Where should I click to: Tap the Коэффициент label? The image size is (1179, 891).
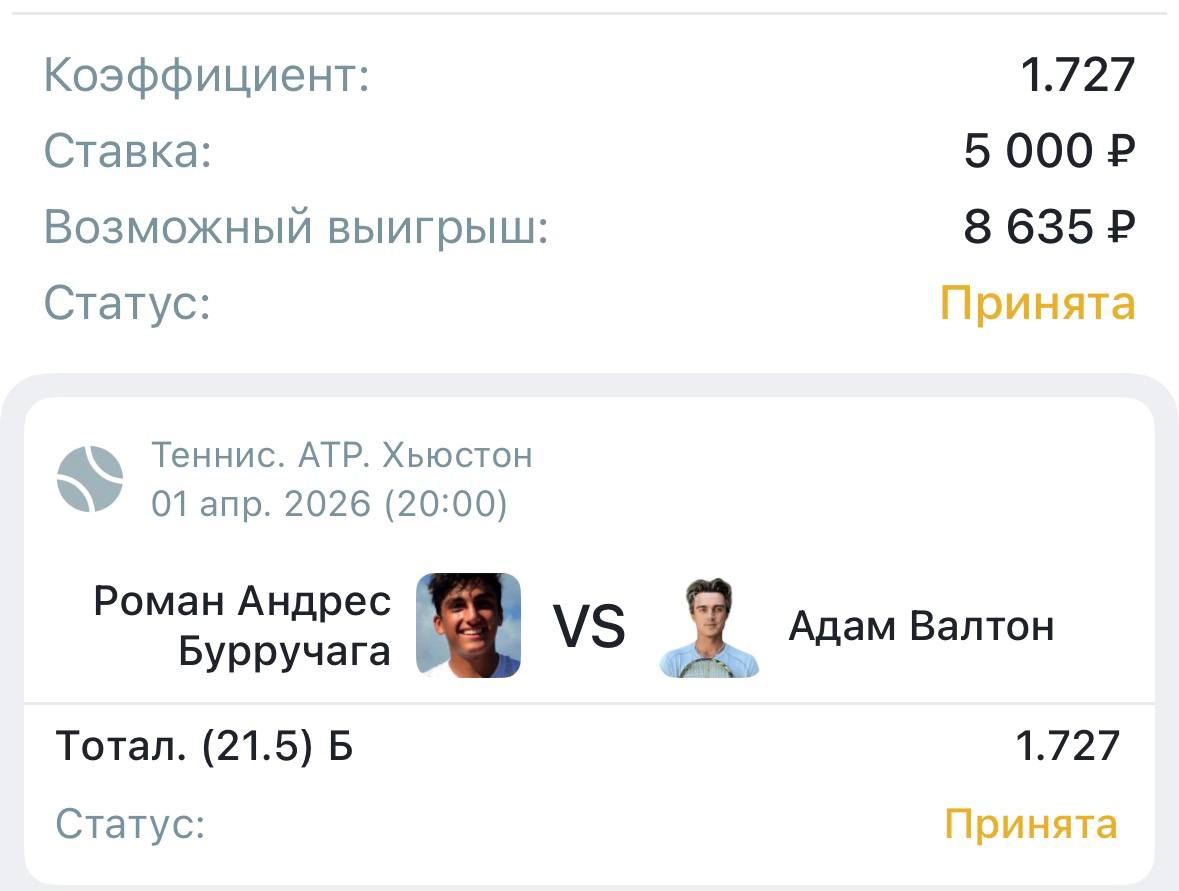[207, 76]
